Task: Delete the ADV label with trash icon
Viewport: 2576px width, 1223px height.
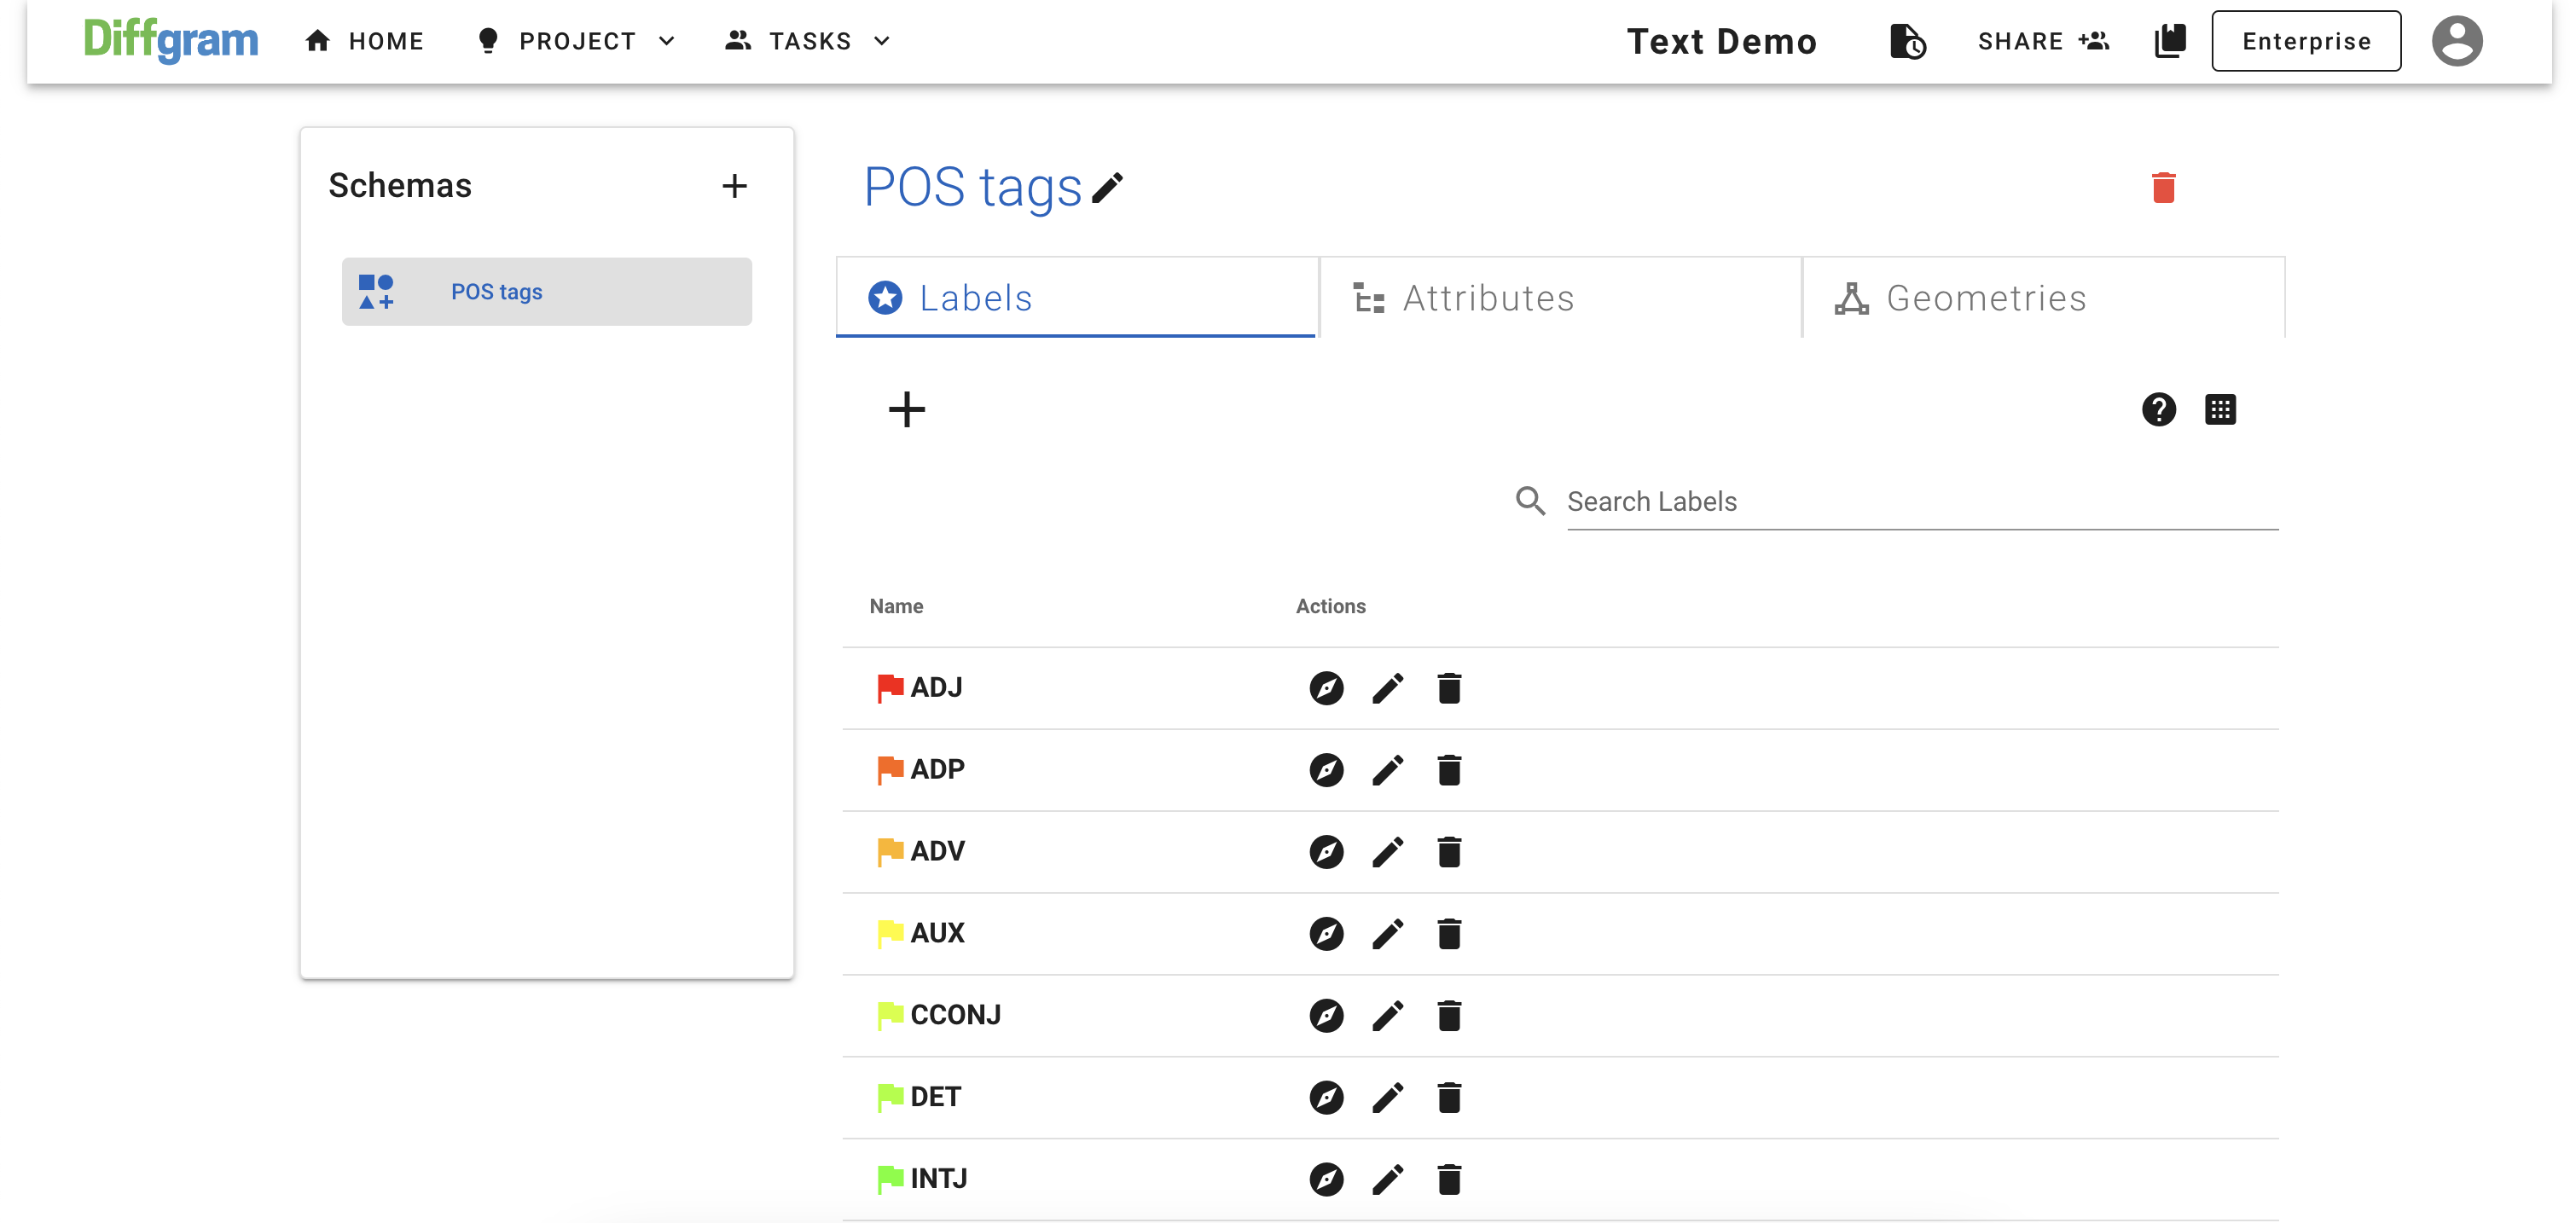Action: click(1449, 852)
